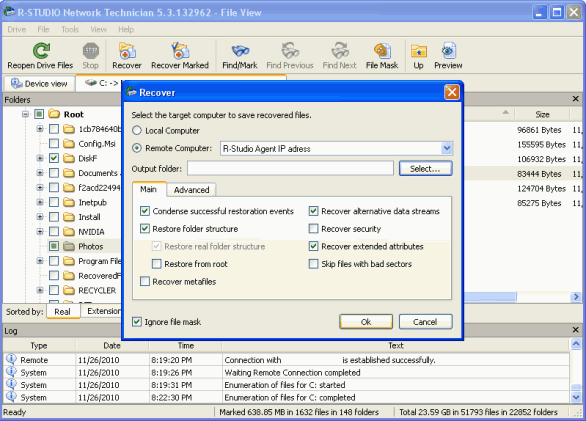Click the NVIDIA folder icon
Image resolution: width=586 pixels, height=421 pixels.
(x=69, y=231)
